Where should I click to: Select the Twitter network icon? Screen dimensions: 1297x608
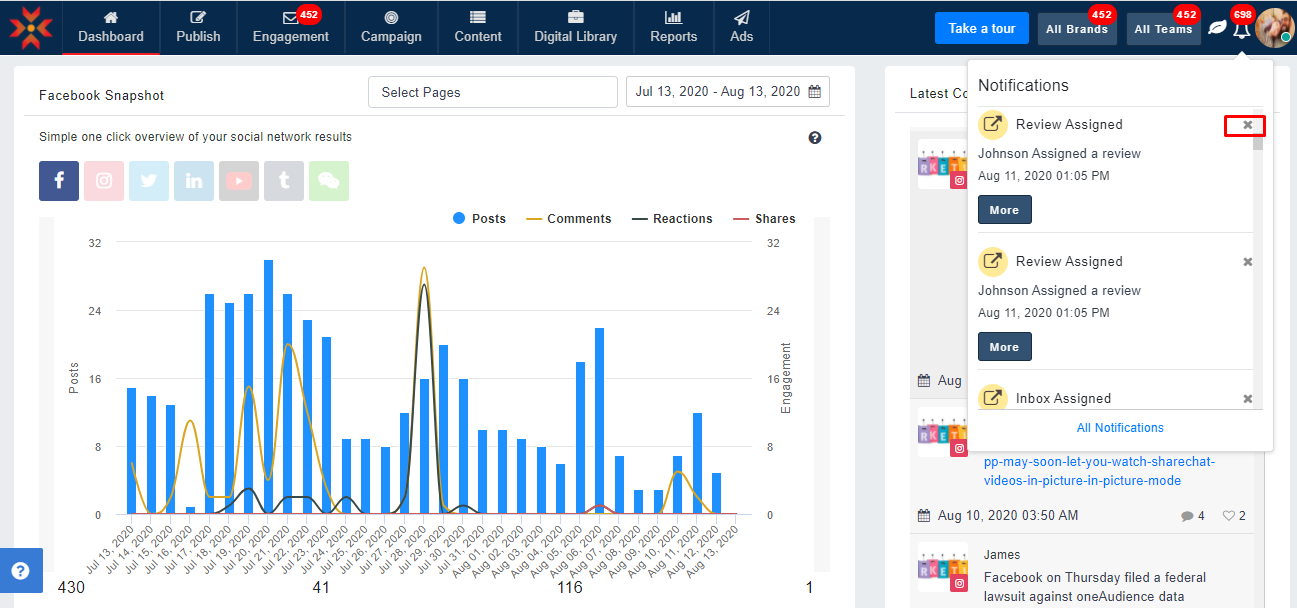149,181
